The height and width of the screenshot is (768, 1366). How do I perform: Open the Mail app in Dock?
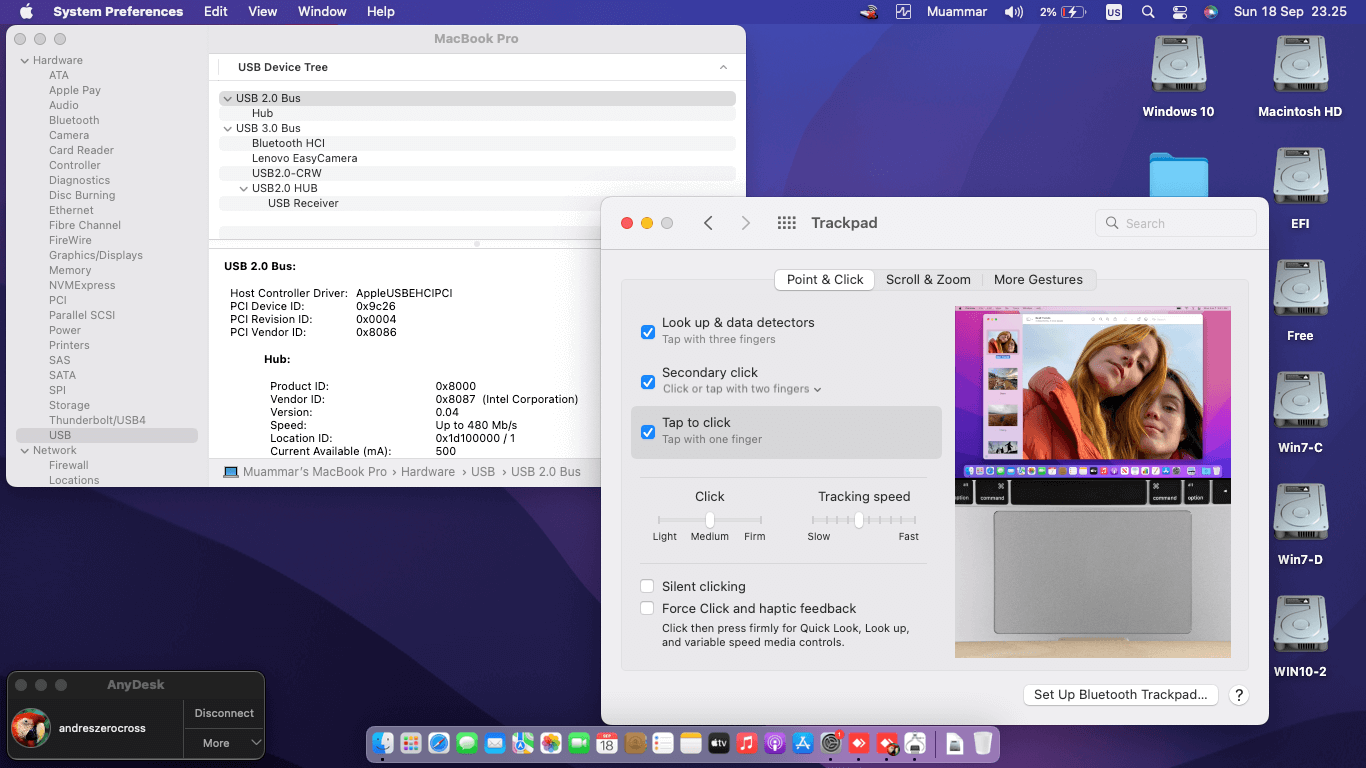click(494, 743)
